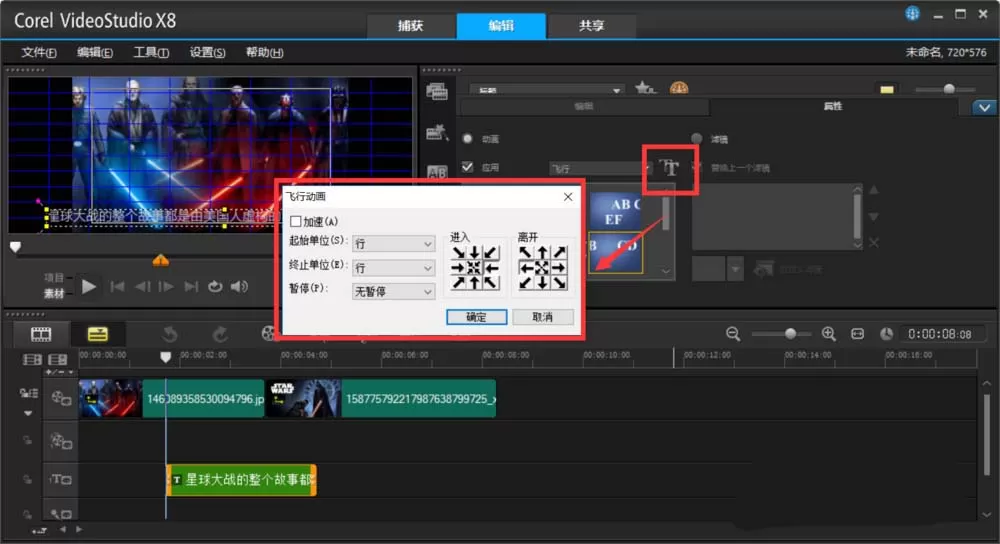Switch to timeline view icon
1000x544 pixels.
click(x=98, y=334)
